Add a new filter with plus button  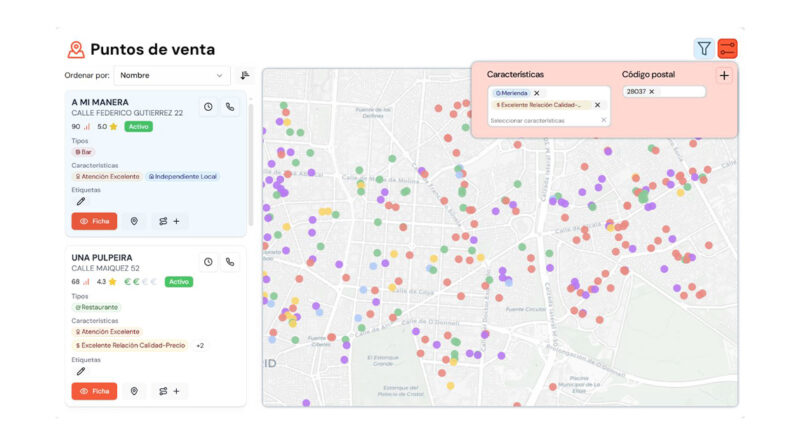pyautogui.click(x=724, y=76)
